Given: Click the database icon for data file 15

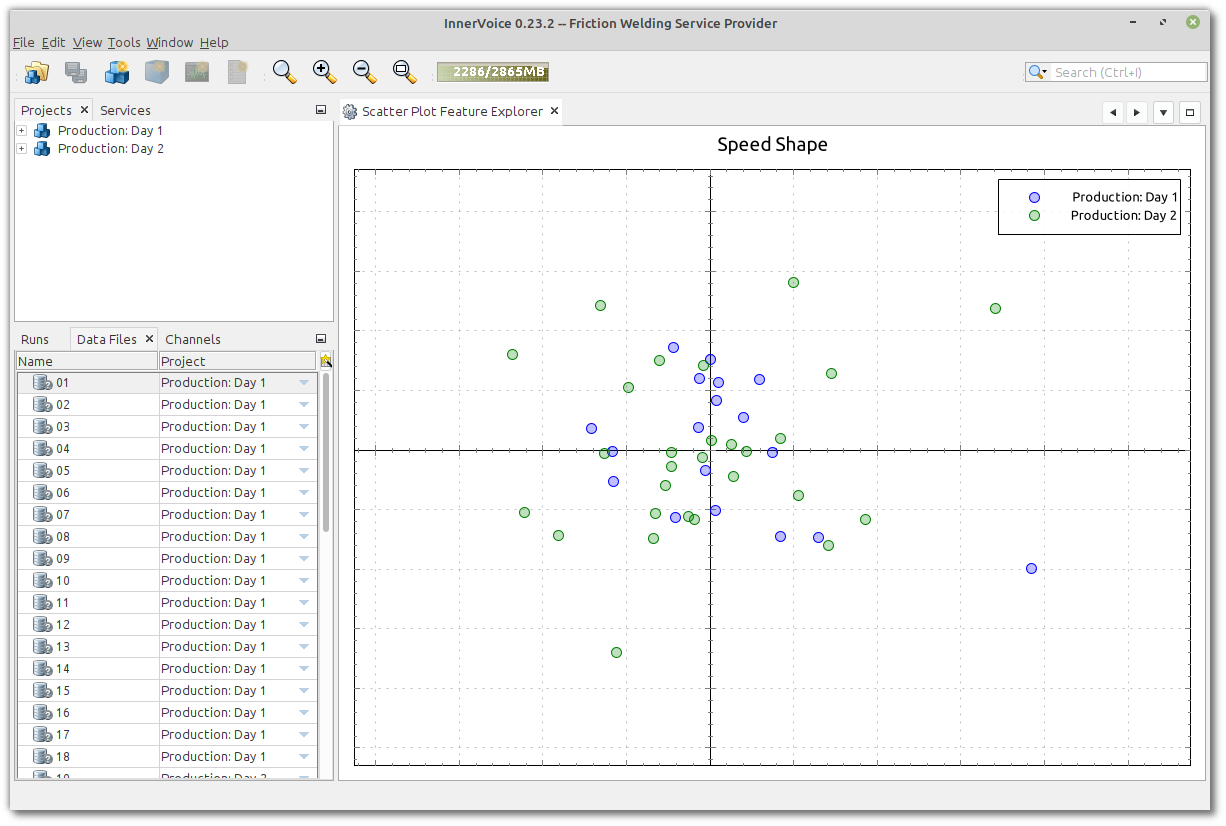Looking at the screenshot, I should tap(42, 691).
